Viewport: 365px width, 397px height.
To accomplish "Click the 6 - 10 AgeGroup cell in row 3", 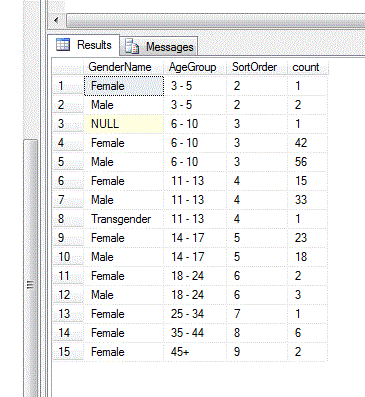I will click(x=195, y=124).
